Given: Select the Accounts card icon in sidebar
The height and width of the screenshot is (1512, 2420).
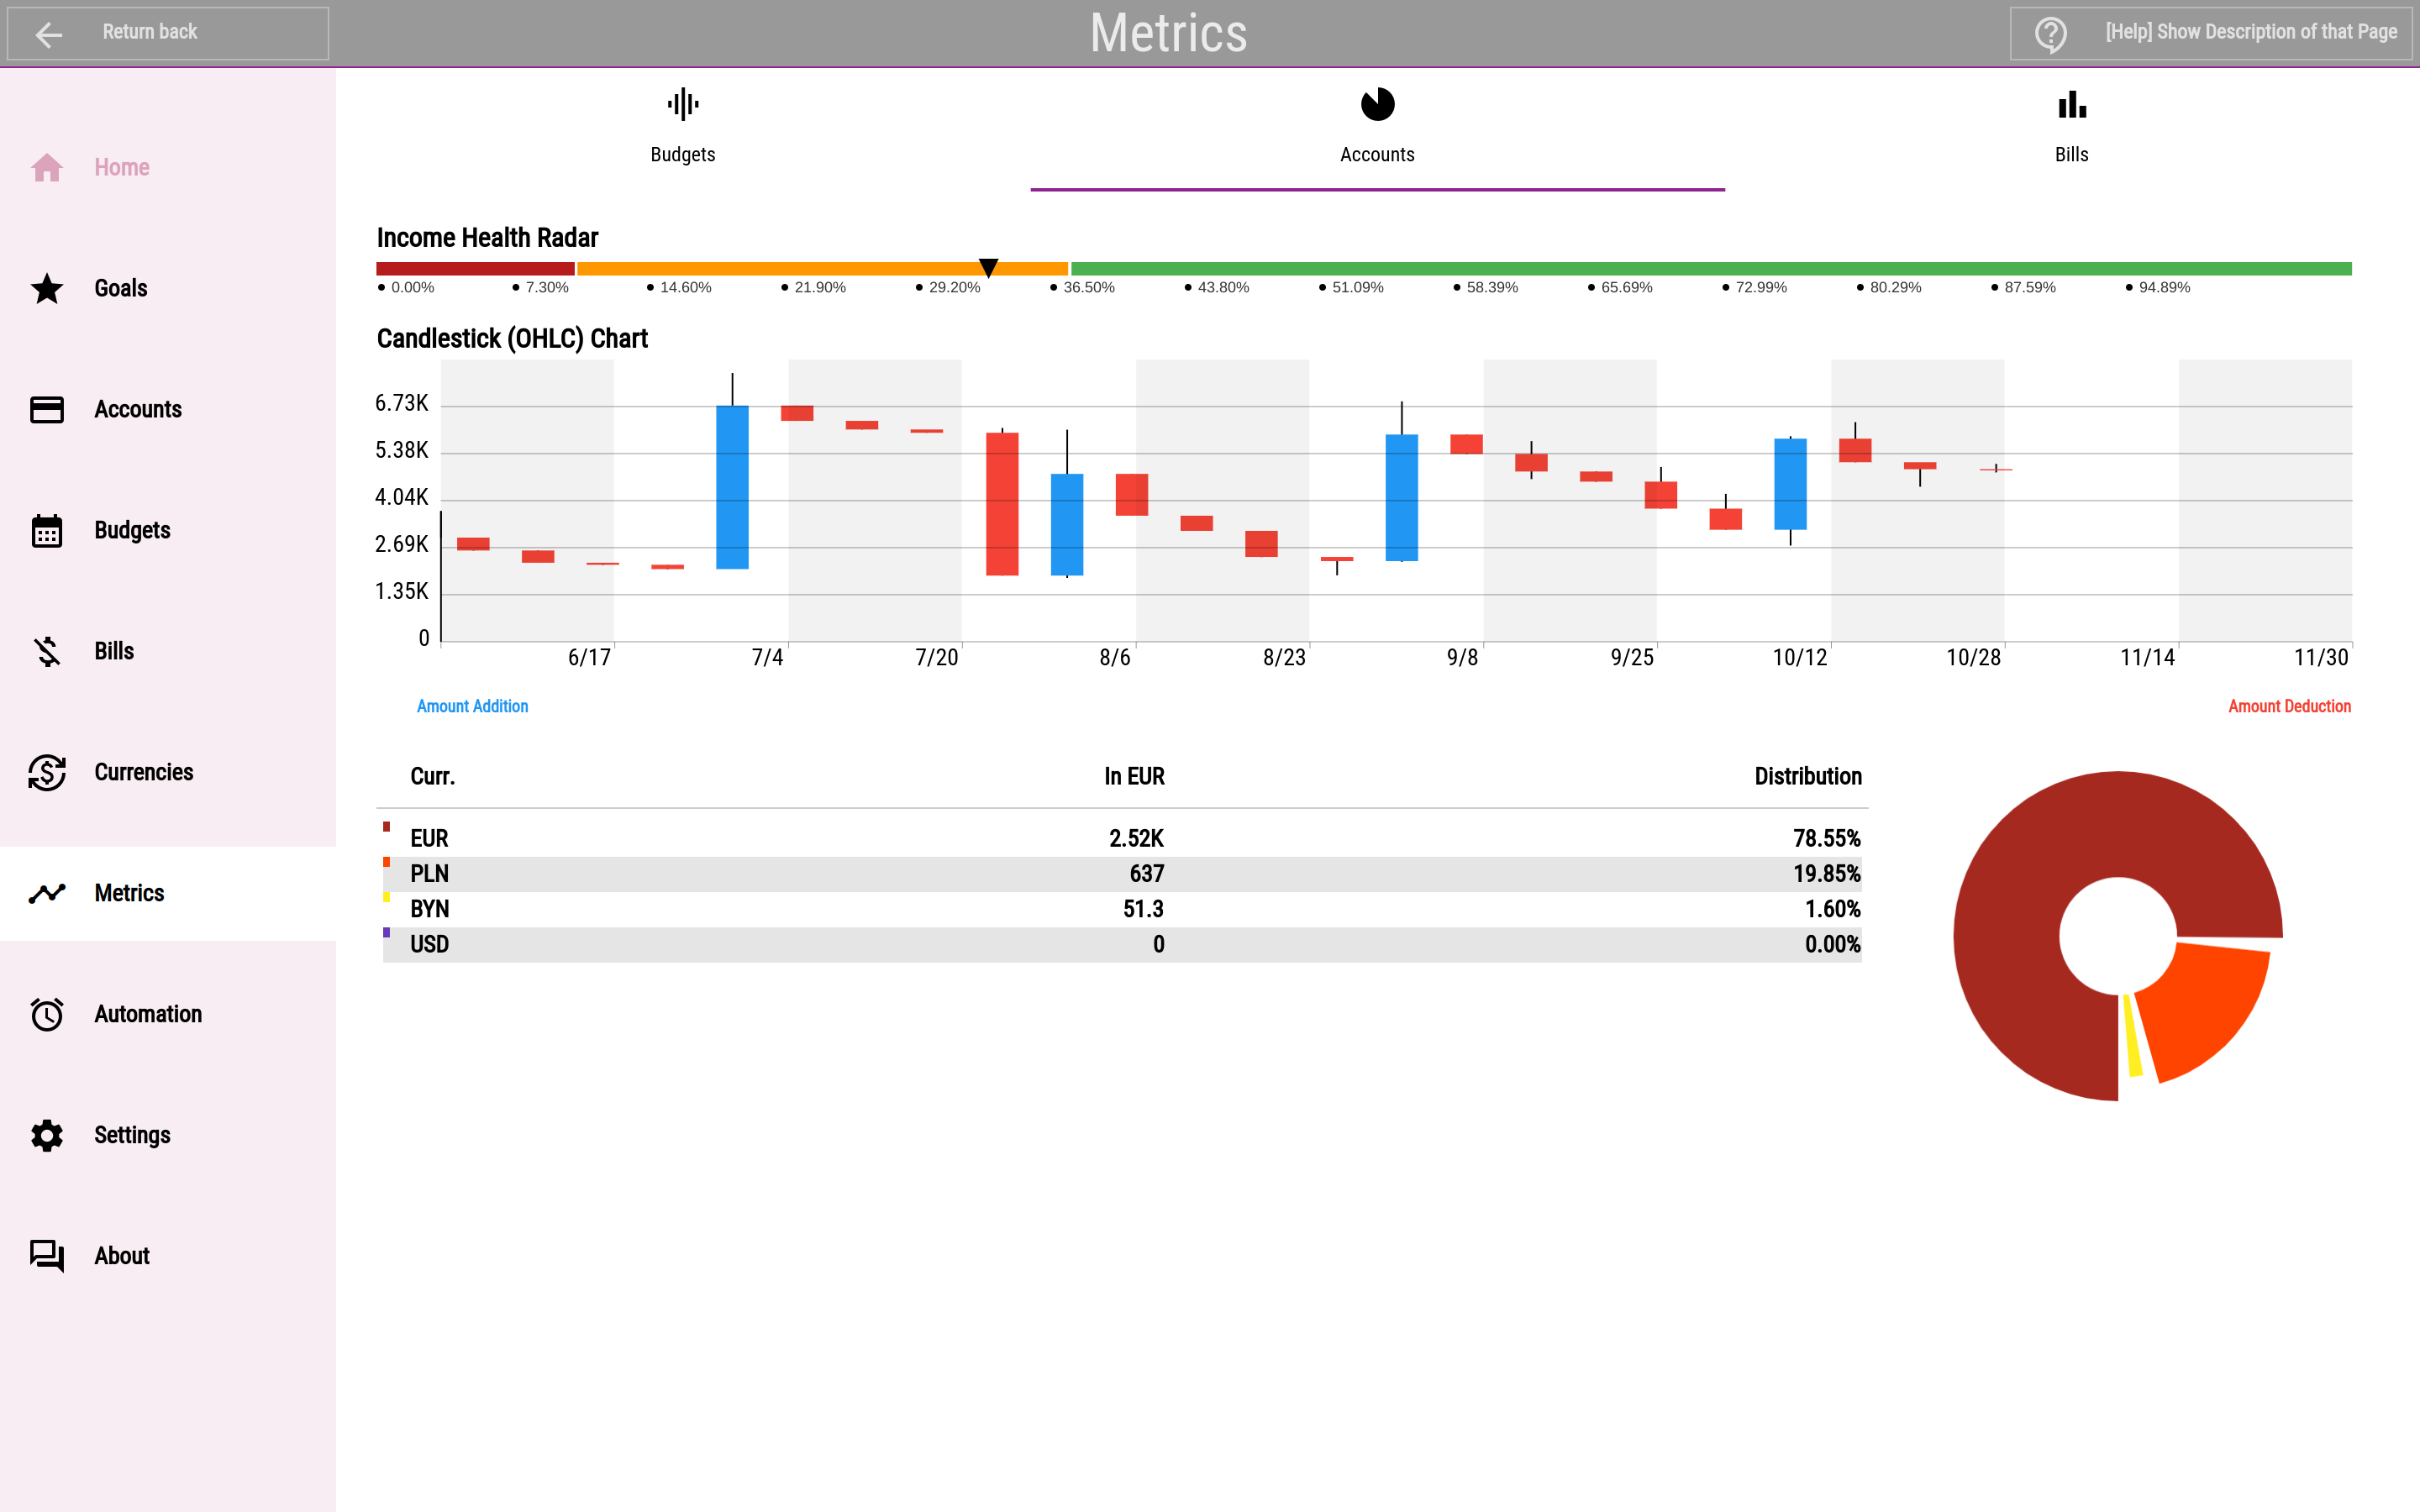Looking at the screenshot, I should pos(47,409).
